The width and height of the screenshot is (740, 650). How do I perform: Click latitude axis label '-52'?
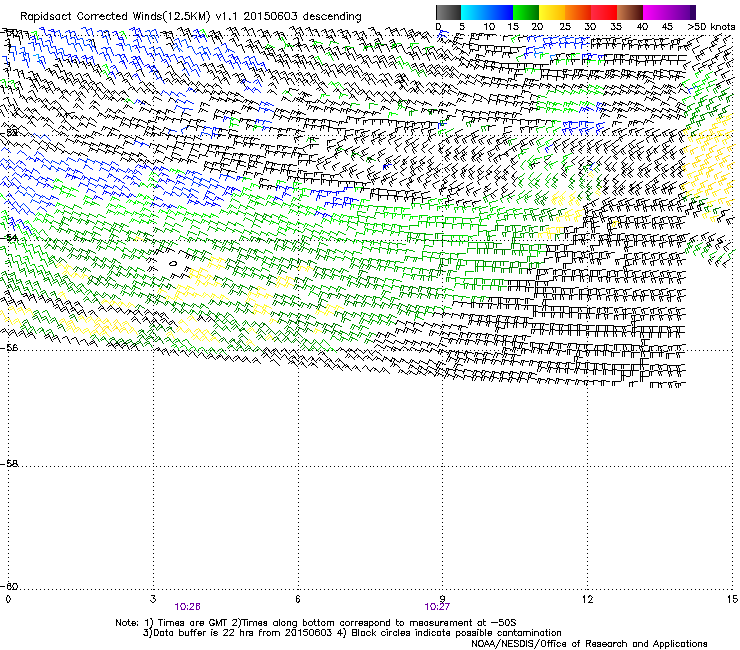click(9, 133)
